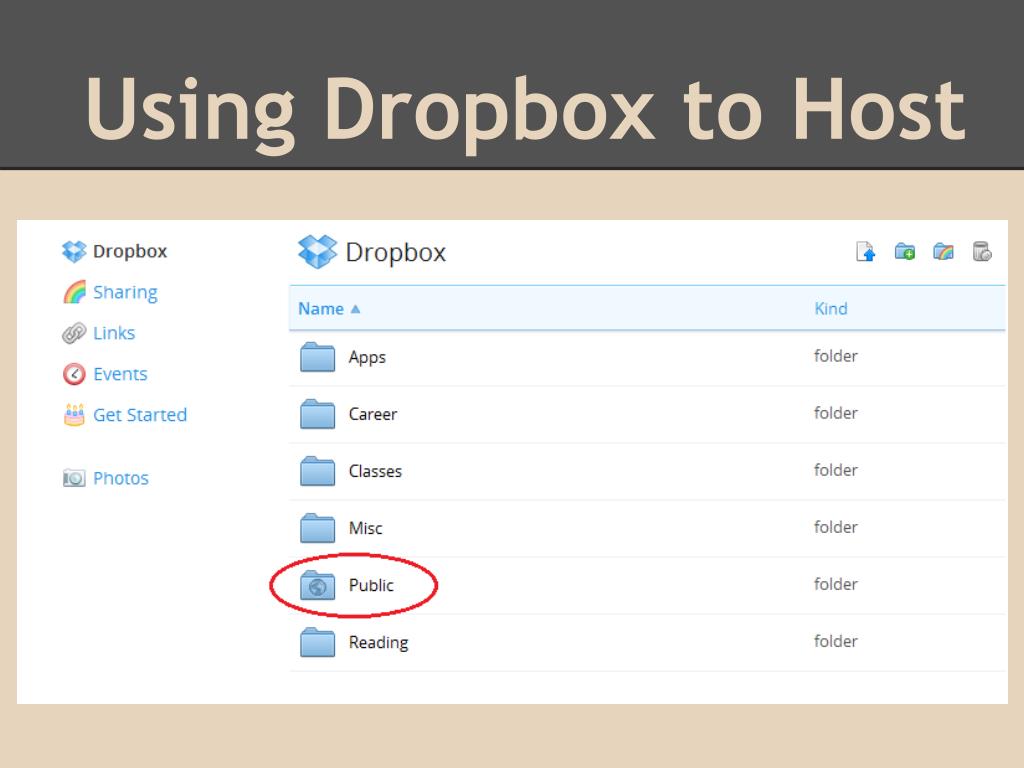Click the Dropbox title heading text
The image size is (1024, 768).
(x=395, y=252)
